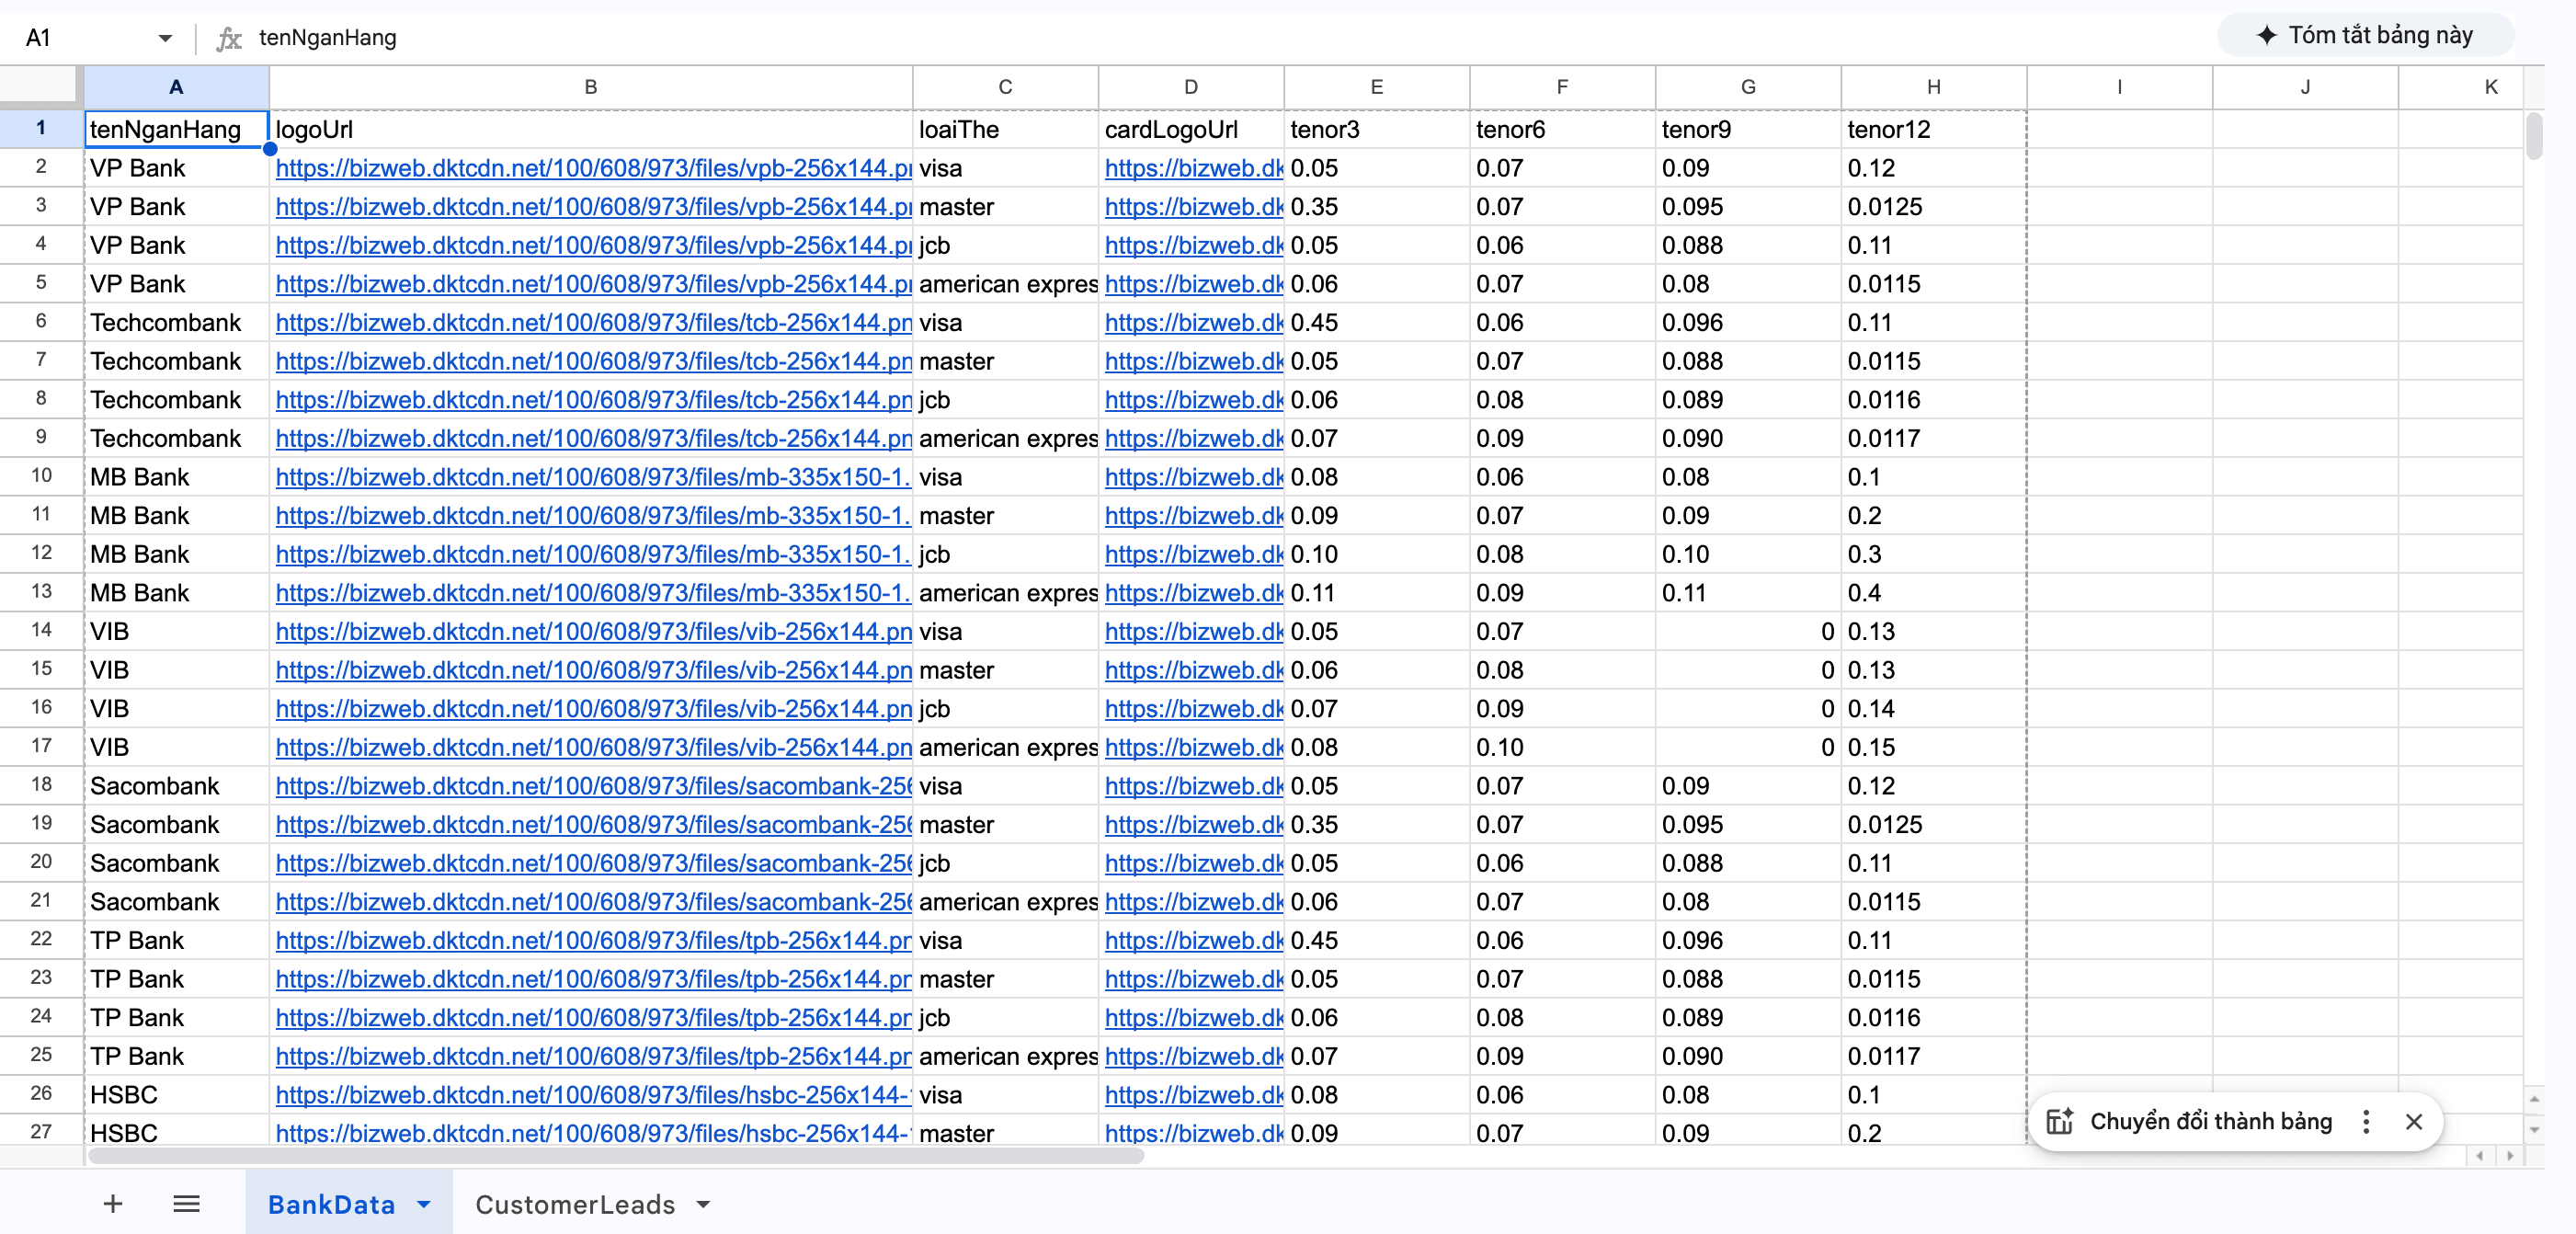
Task: Click the tenNganHang header cell
Action: (x=176, y=129)
